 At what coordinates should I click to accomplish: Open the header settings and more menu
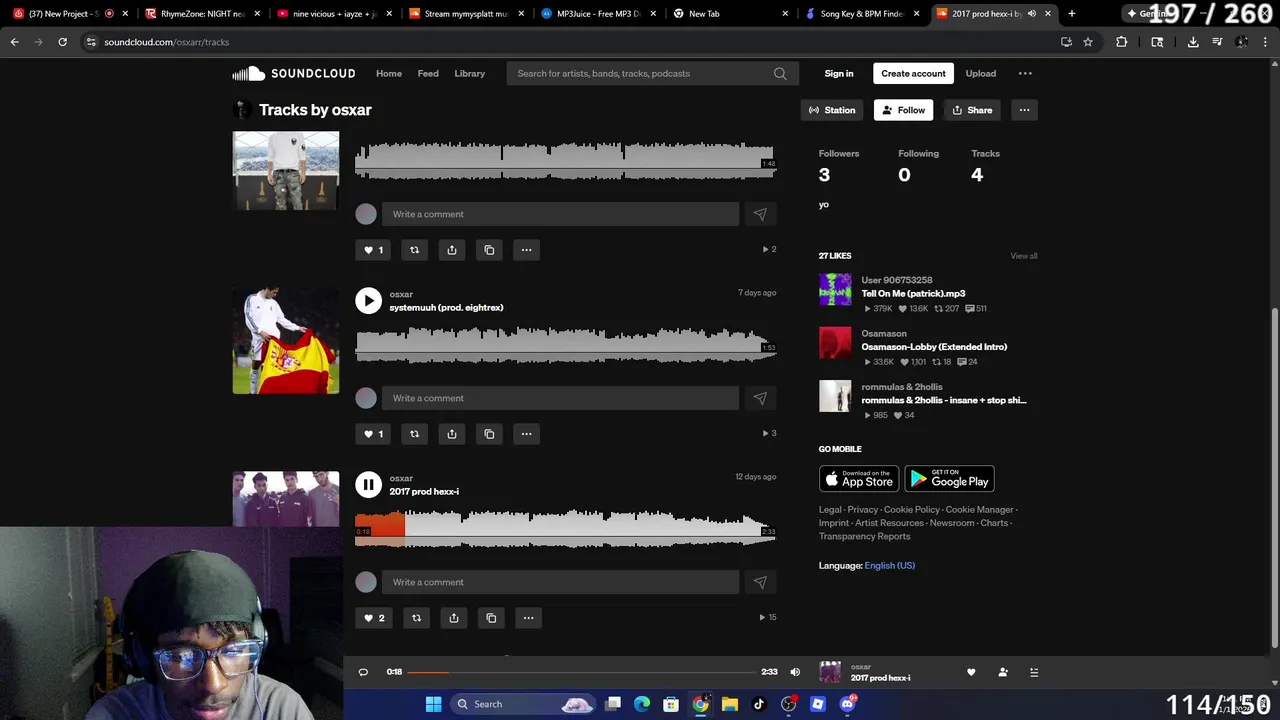point(1025,73)
